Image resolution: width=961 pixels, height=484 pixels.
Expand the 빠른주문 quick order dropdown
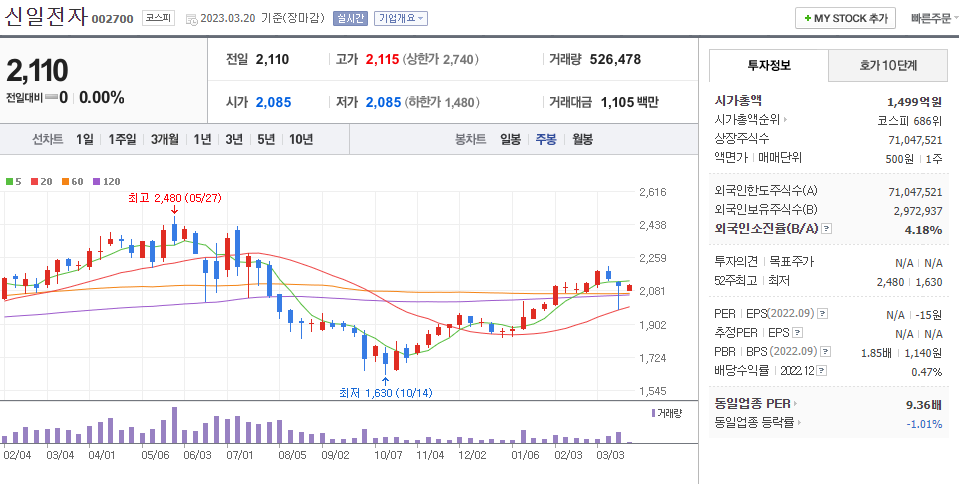[x=935, y=18]
